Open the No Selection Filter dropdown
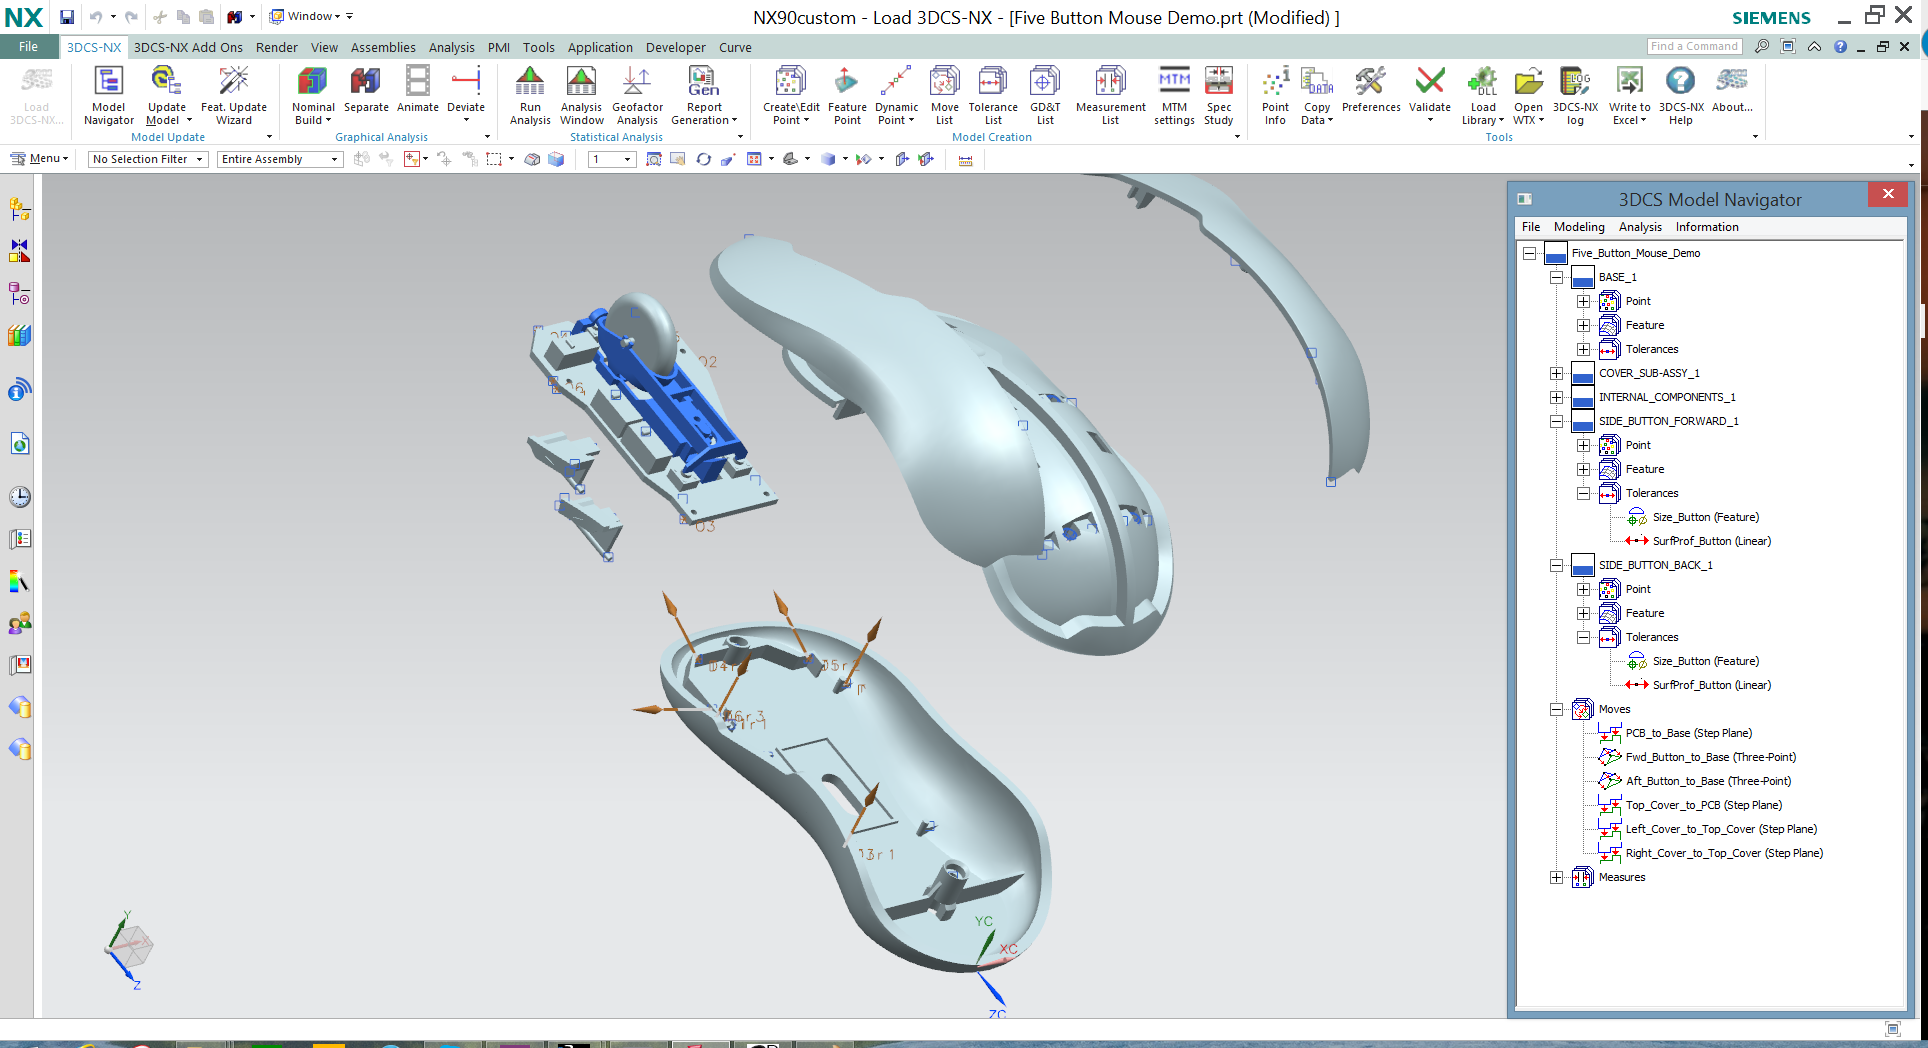Screen dimensions: 1928x1048 [197, 159]
